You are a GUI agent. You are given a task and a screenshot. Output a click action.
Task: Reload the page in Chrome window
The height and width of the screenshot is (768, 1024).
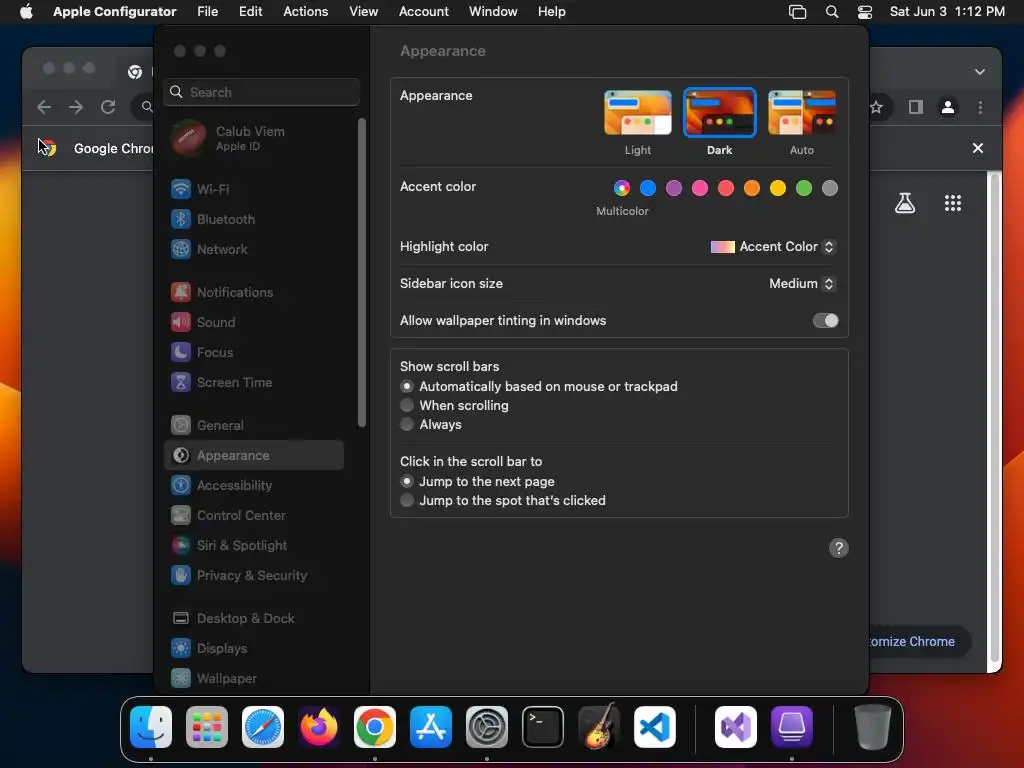108,107
